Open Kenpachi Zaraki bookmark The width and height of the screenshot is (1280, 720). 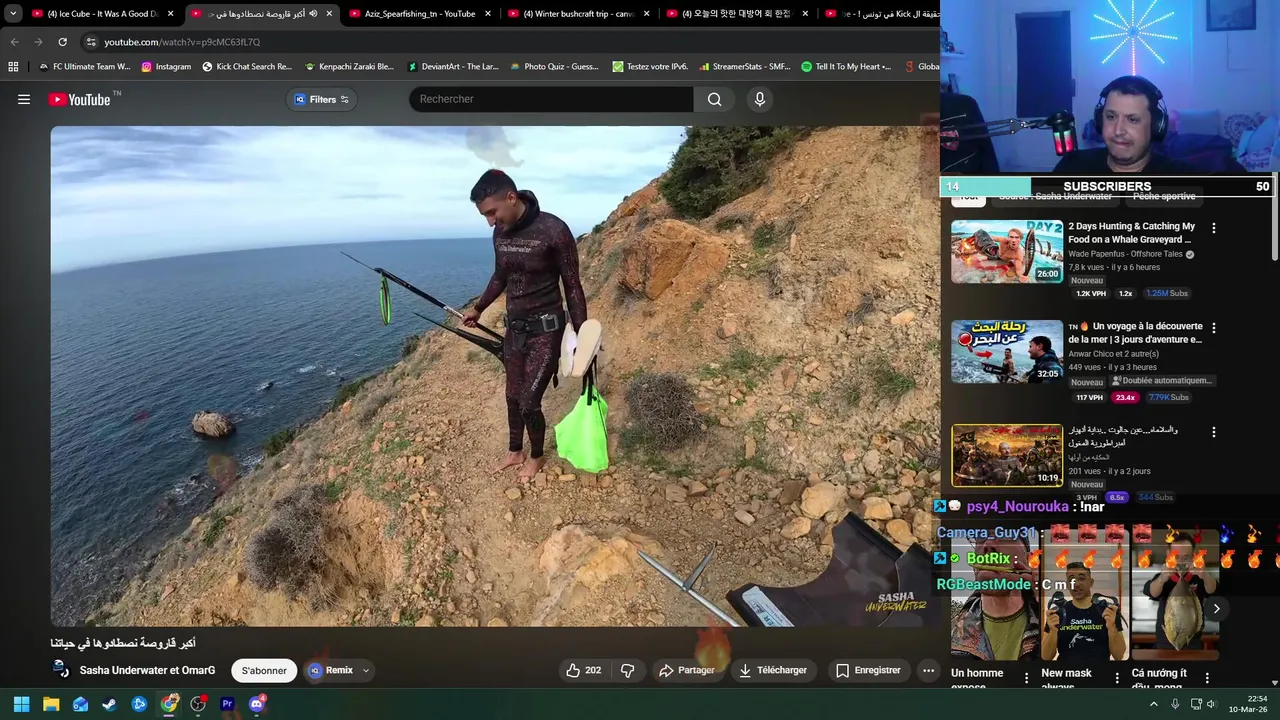[x=349, y=67]
